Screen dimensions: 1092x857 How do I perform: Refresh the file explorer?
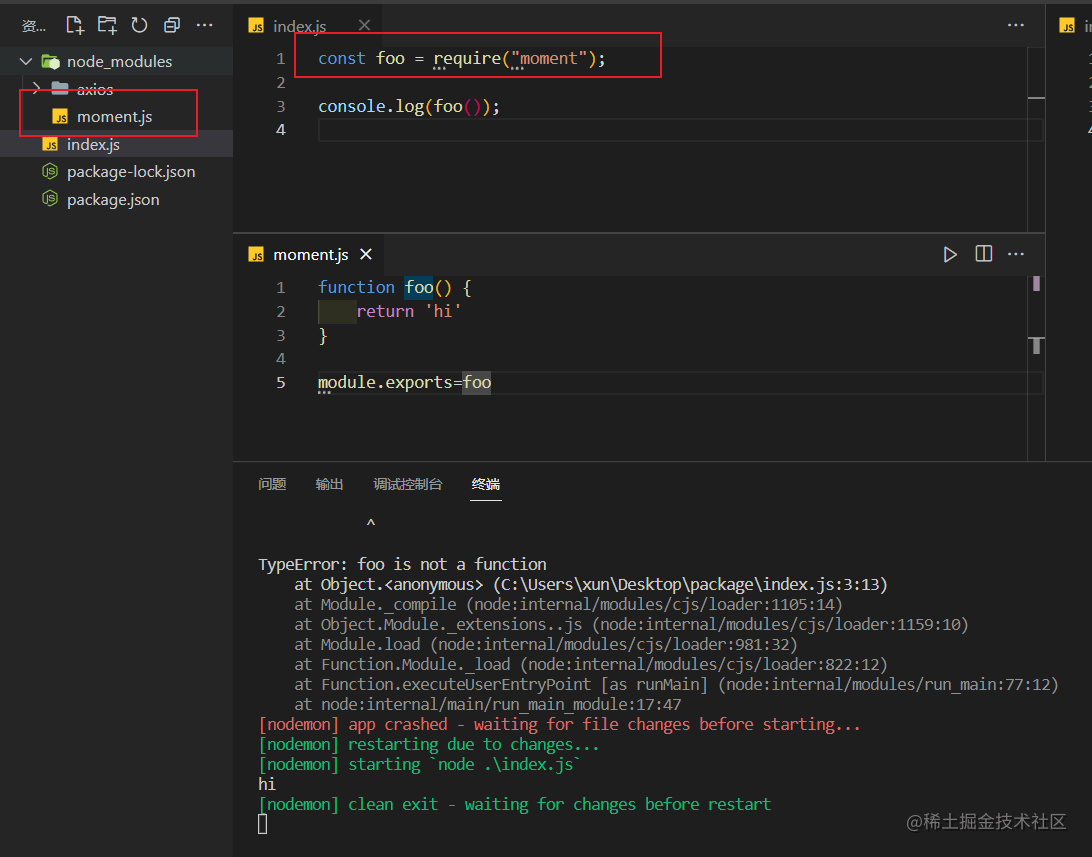coord(139,25)
